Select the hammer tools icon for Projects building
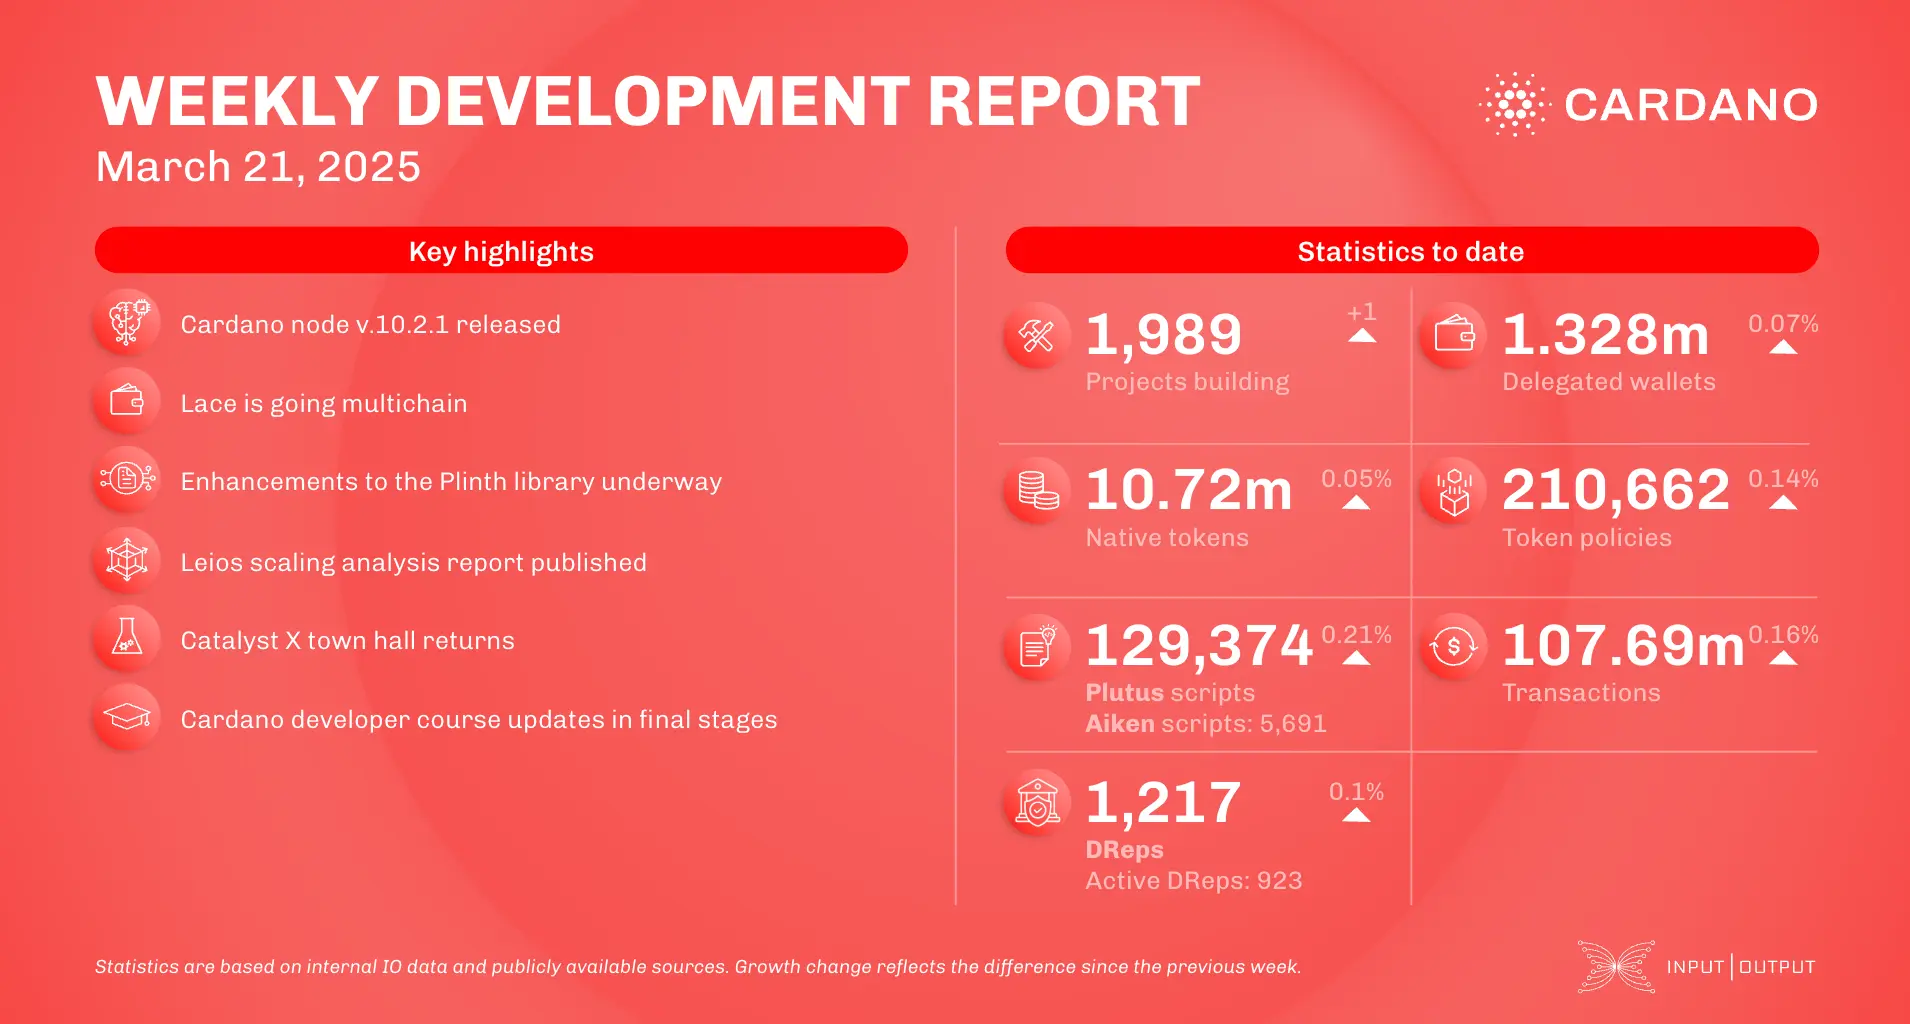This screenshot has height=1024, width=1910. (x=1037, y=335)
